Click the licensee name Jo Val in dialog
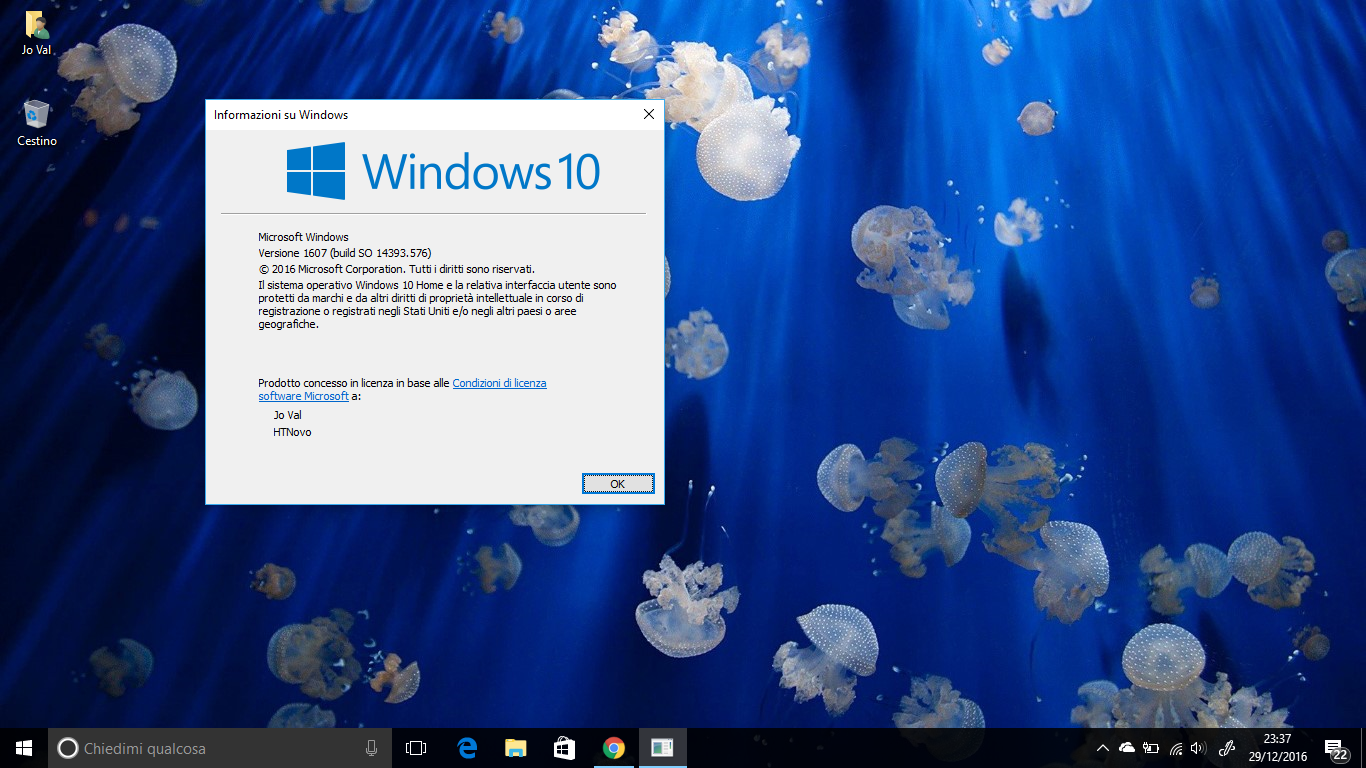Image resolution: width=1366 pixels, height=768 pixels. click(x=287, y=415)
